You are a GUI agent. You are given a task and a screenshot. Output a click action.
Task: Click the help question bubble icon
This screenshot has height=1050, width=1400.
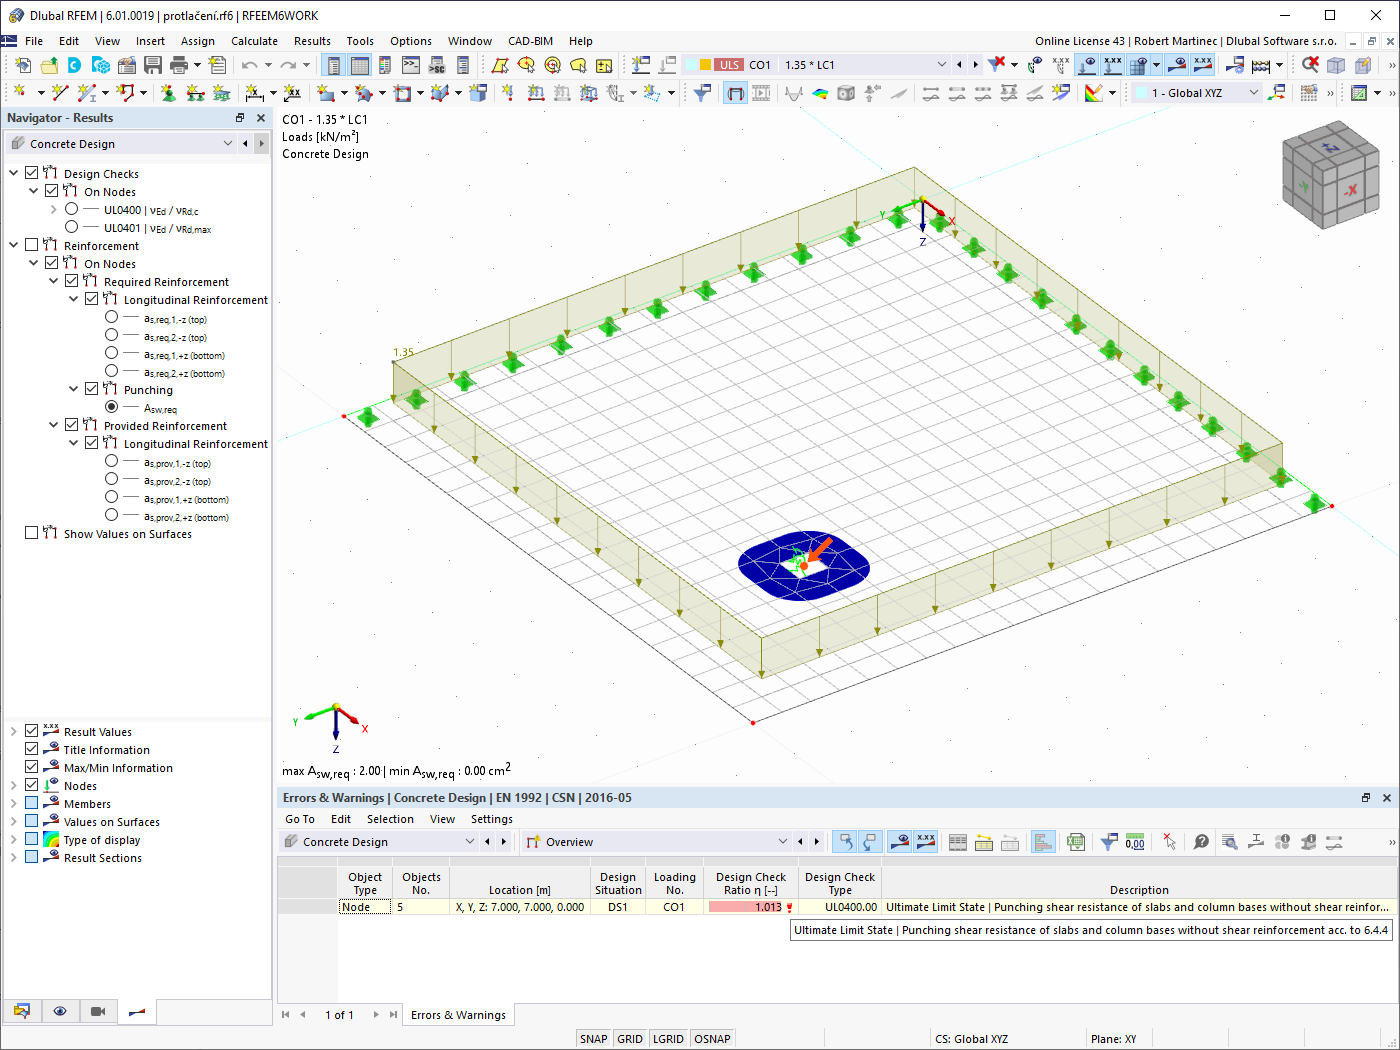[1202, 842]
